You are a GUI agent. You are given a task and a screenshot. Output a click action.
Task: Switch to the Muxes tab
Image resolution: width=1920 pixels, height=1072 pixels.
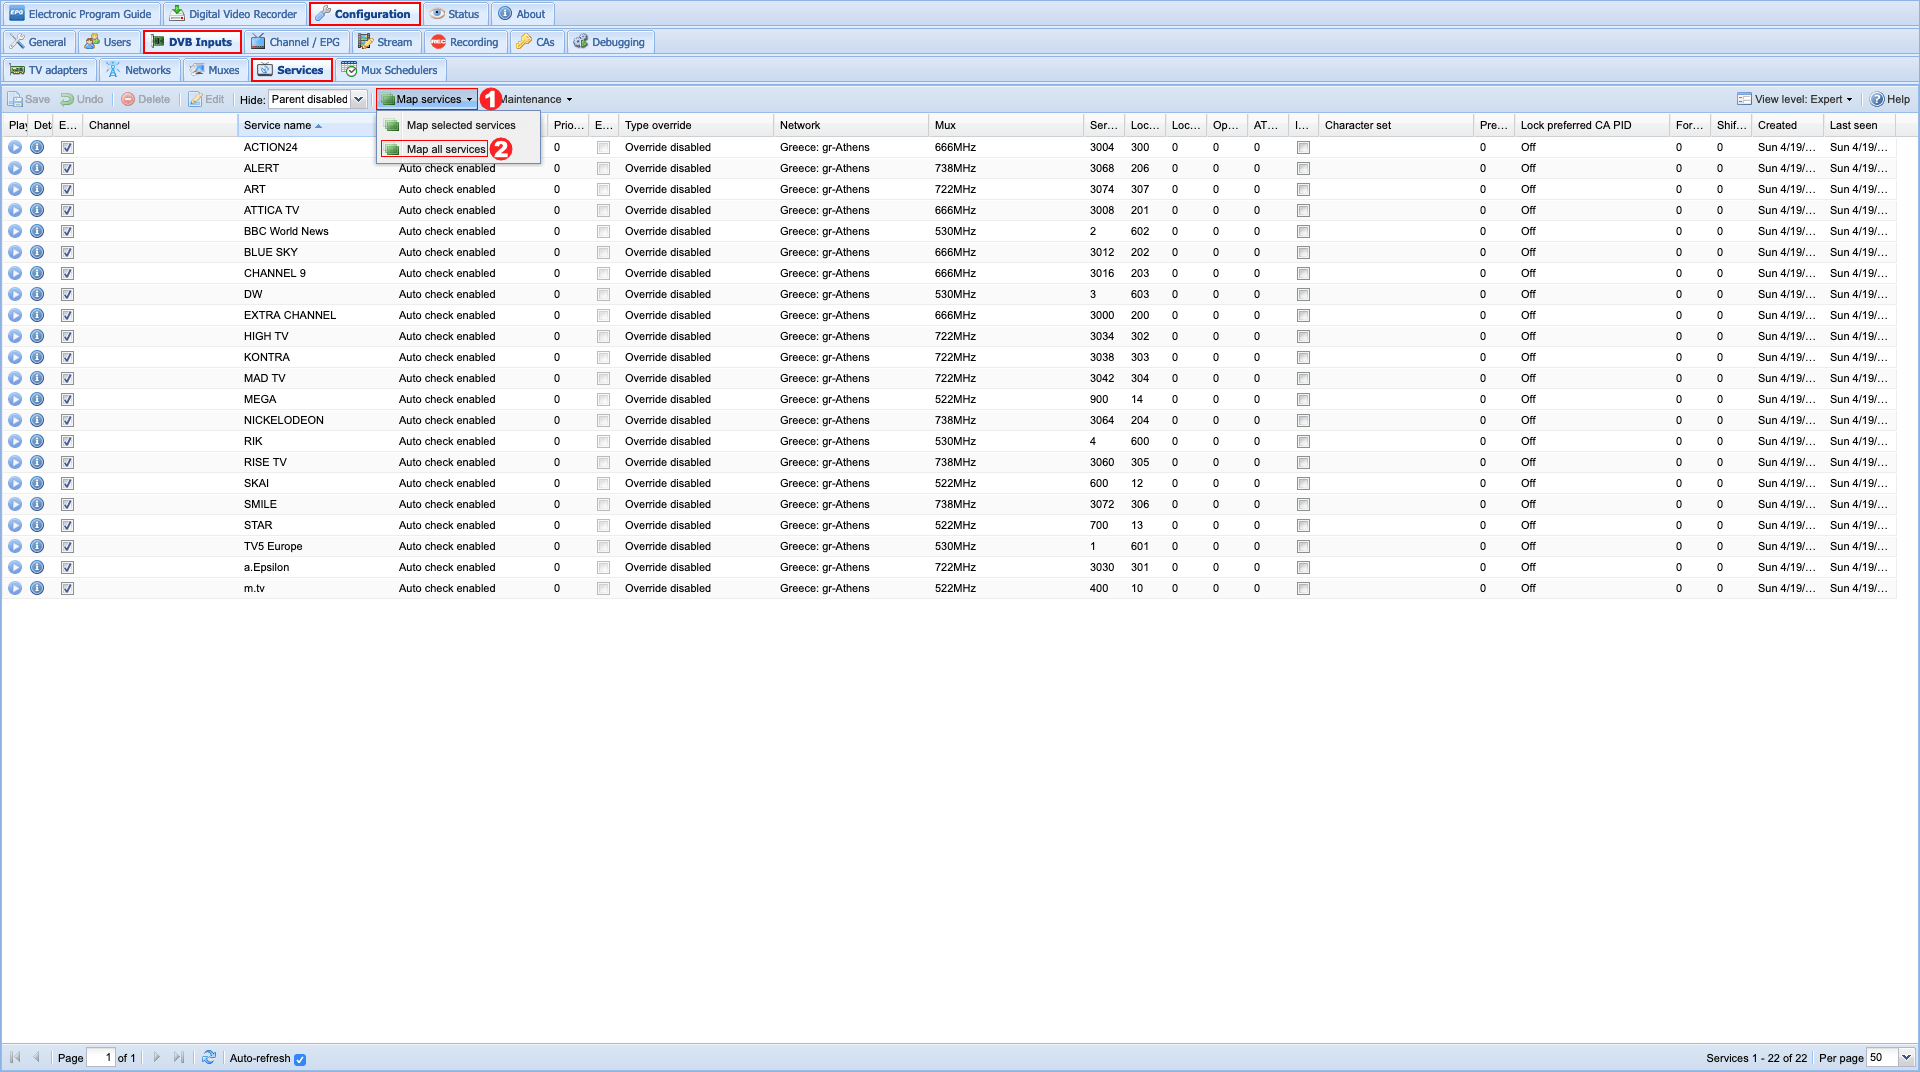[x=215, y=70]
